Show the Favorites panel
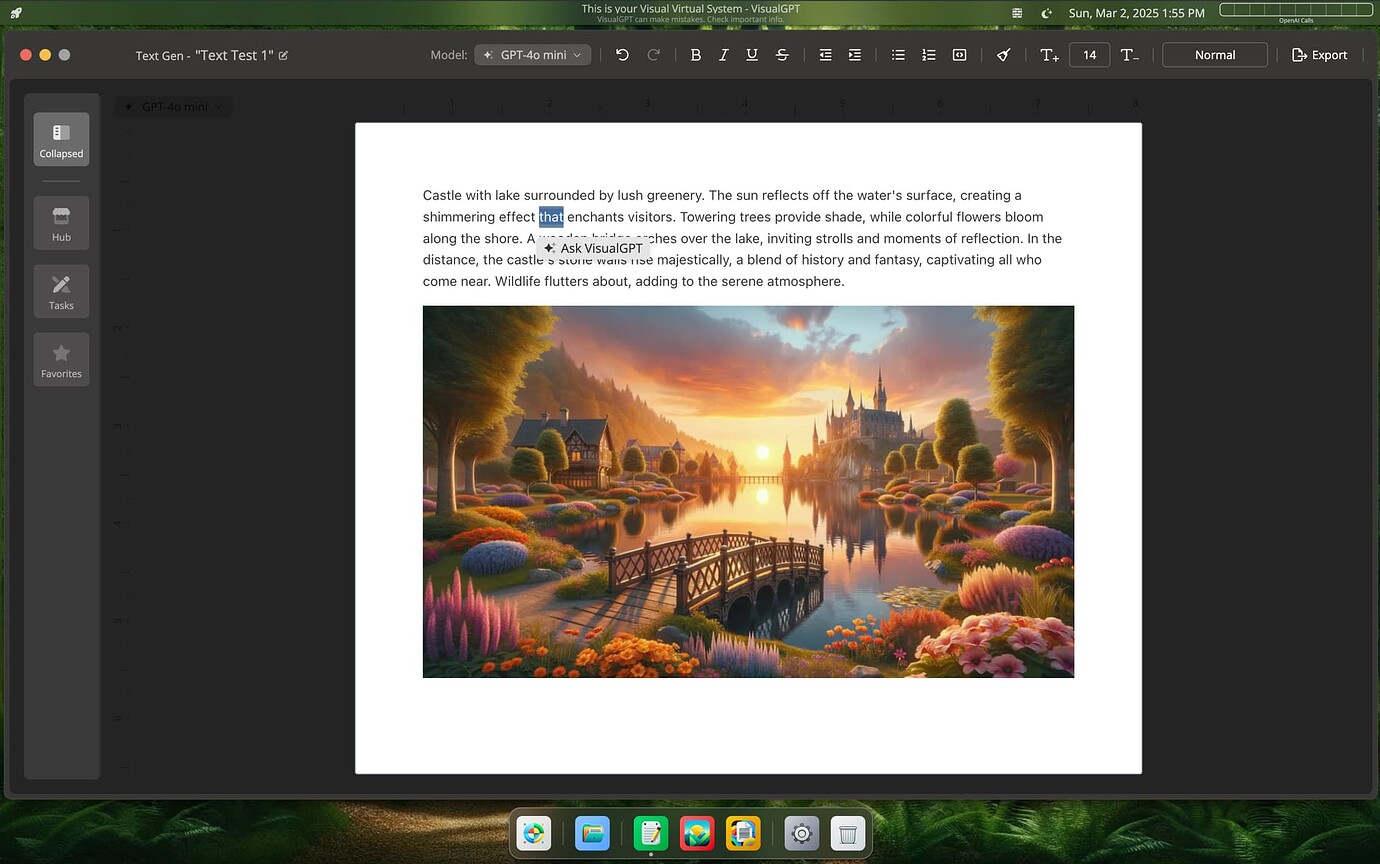 pyautogui.click(x=61, y=359)
